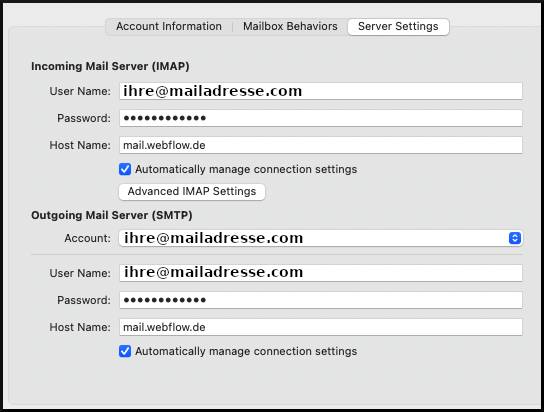
Task: Select the Server Settings tab
Action: (x=398, y=26)
